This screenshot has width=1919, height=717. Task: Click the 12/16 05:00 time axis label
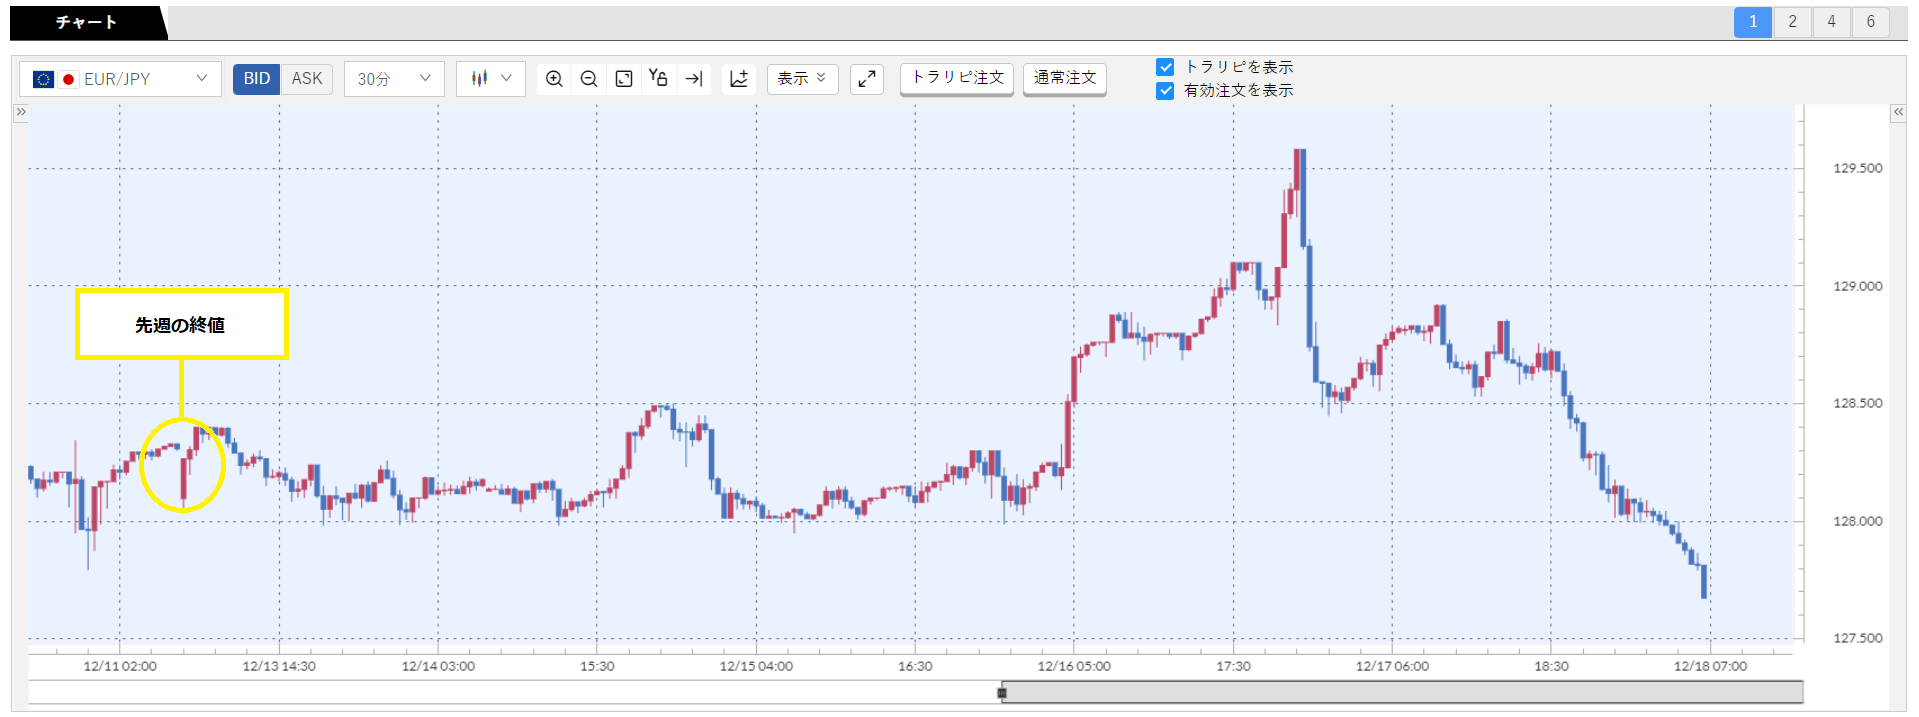pyautogui.click(x=1074, y=666)
